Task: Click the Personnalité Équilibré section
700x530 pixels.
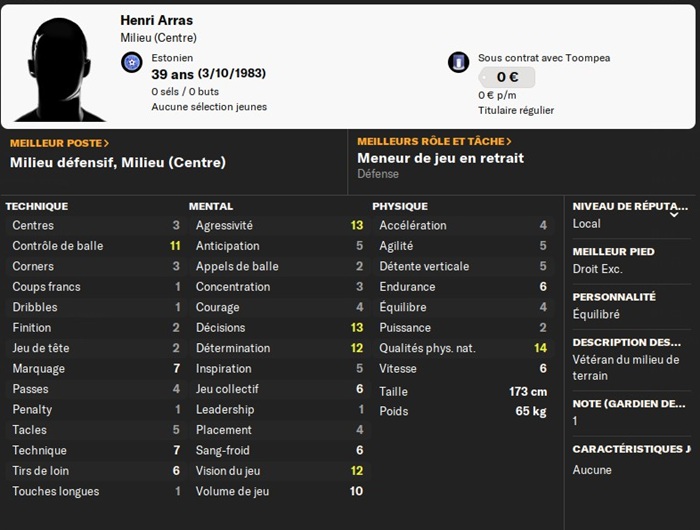Action: click(631, 306)
